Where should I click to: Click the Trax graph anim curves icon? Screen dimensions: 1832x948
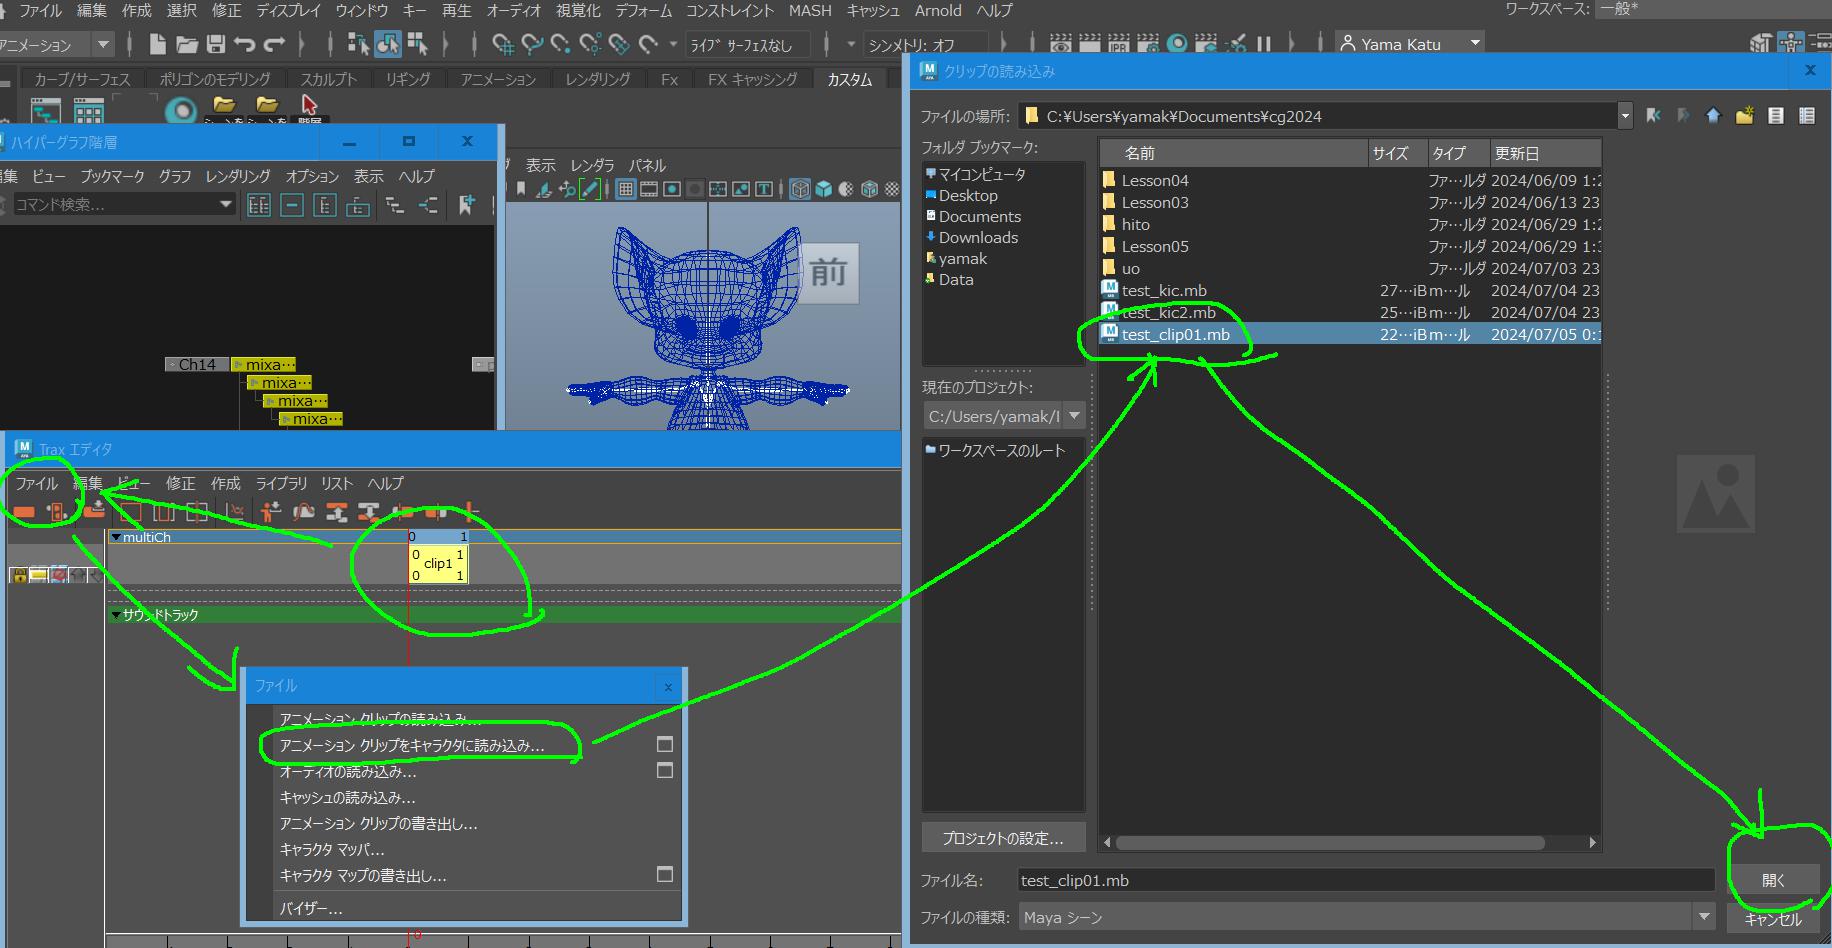click(x=235, y=512)
